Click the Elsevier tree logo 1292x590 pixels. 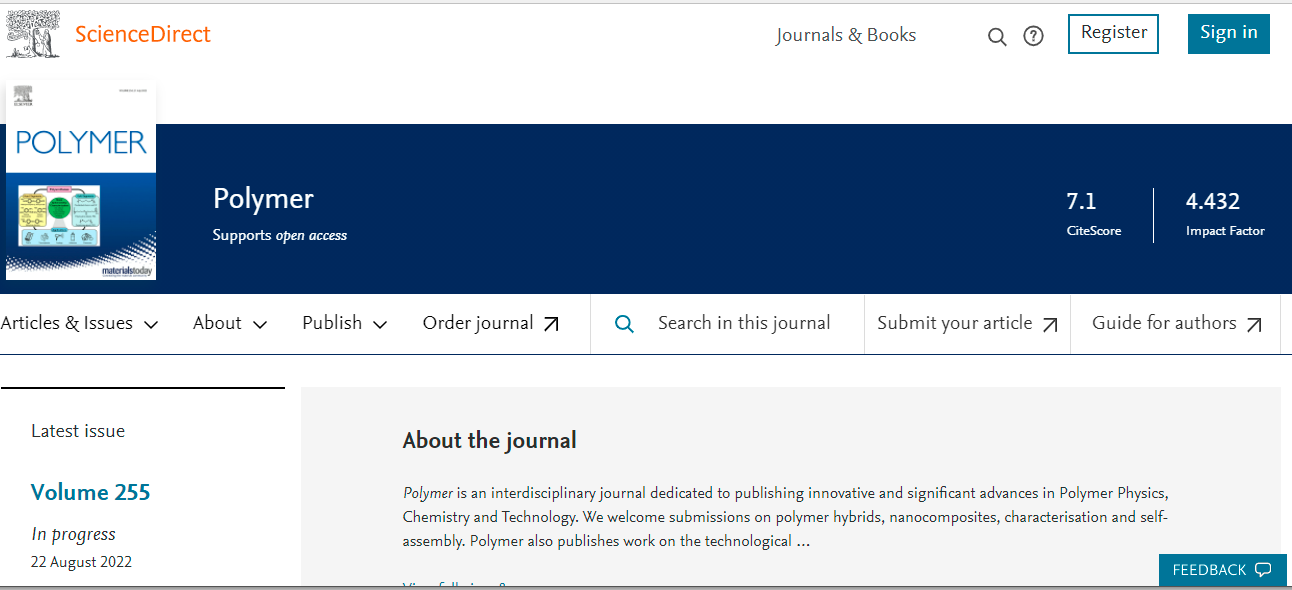coord(33,33)
